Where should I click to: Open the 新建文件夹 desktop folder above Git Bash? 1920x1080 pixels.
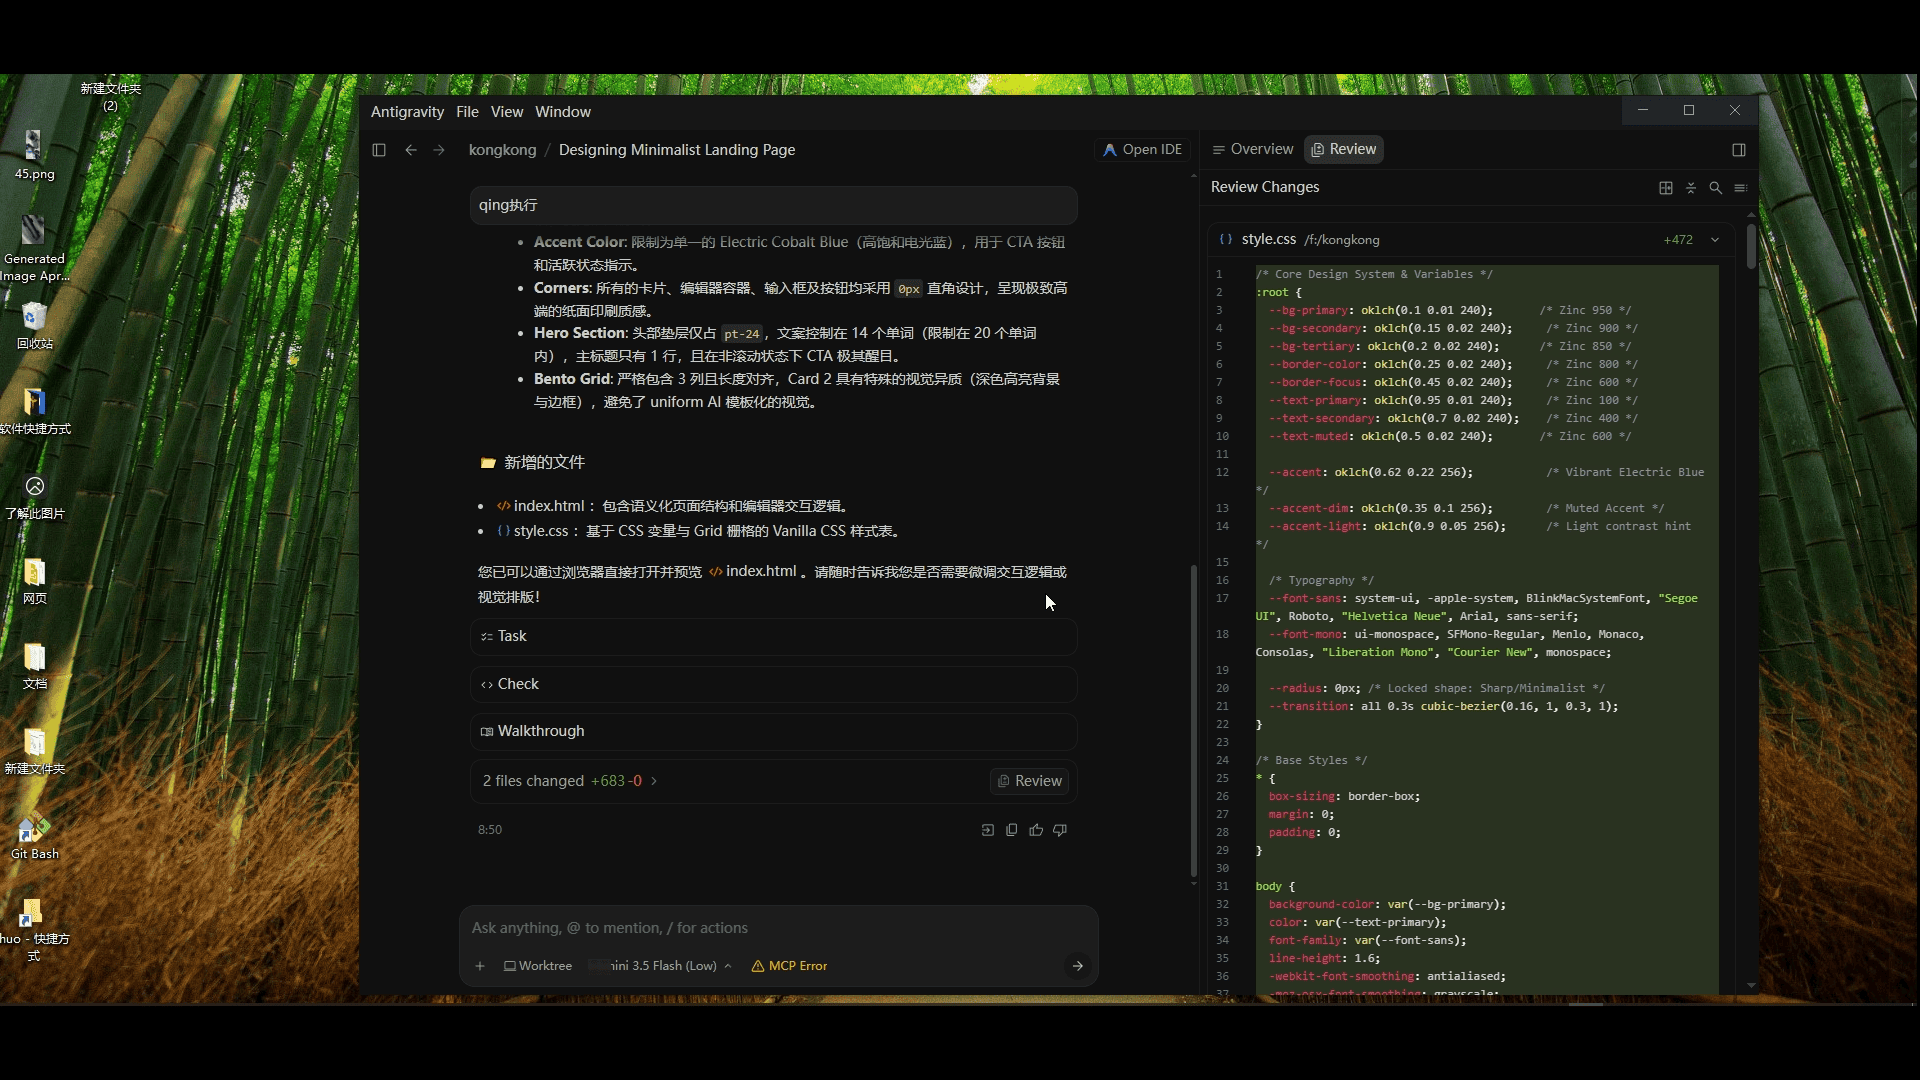[x=34, y=751]
